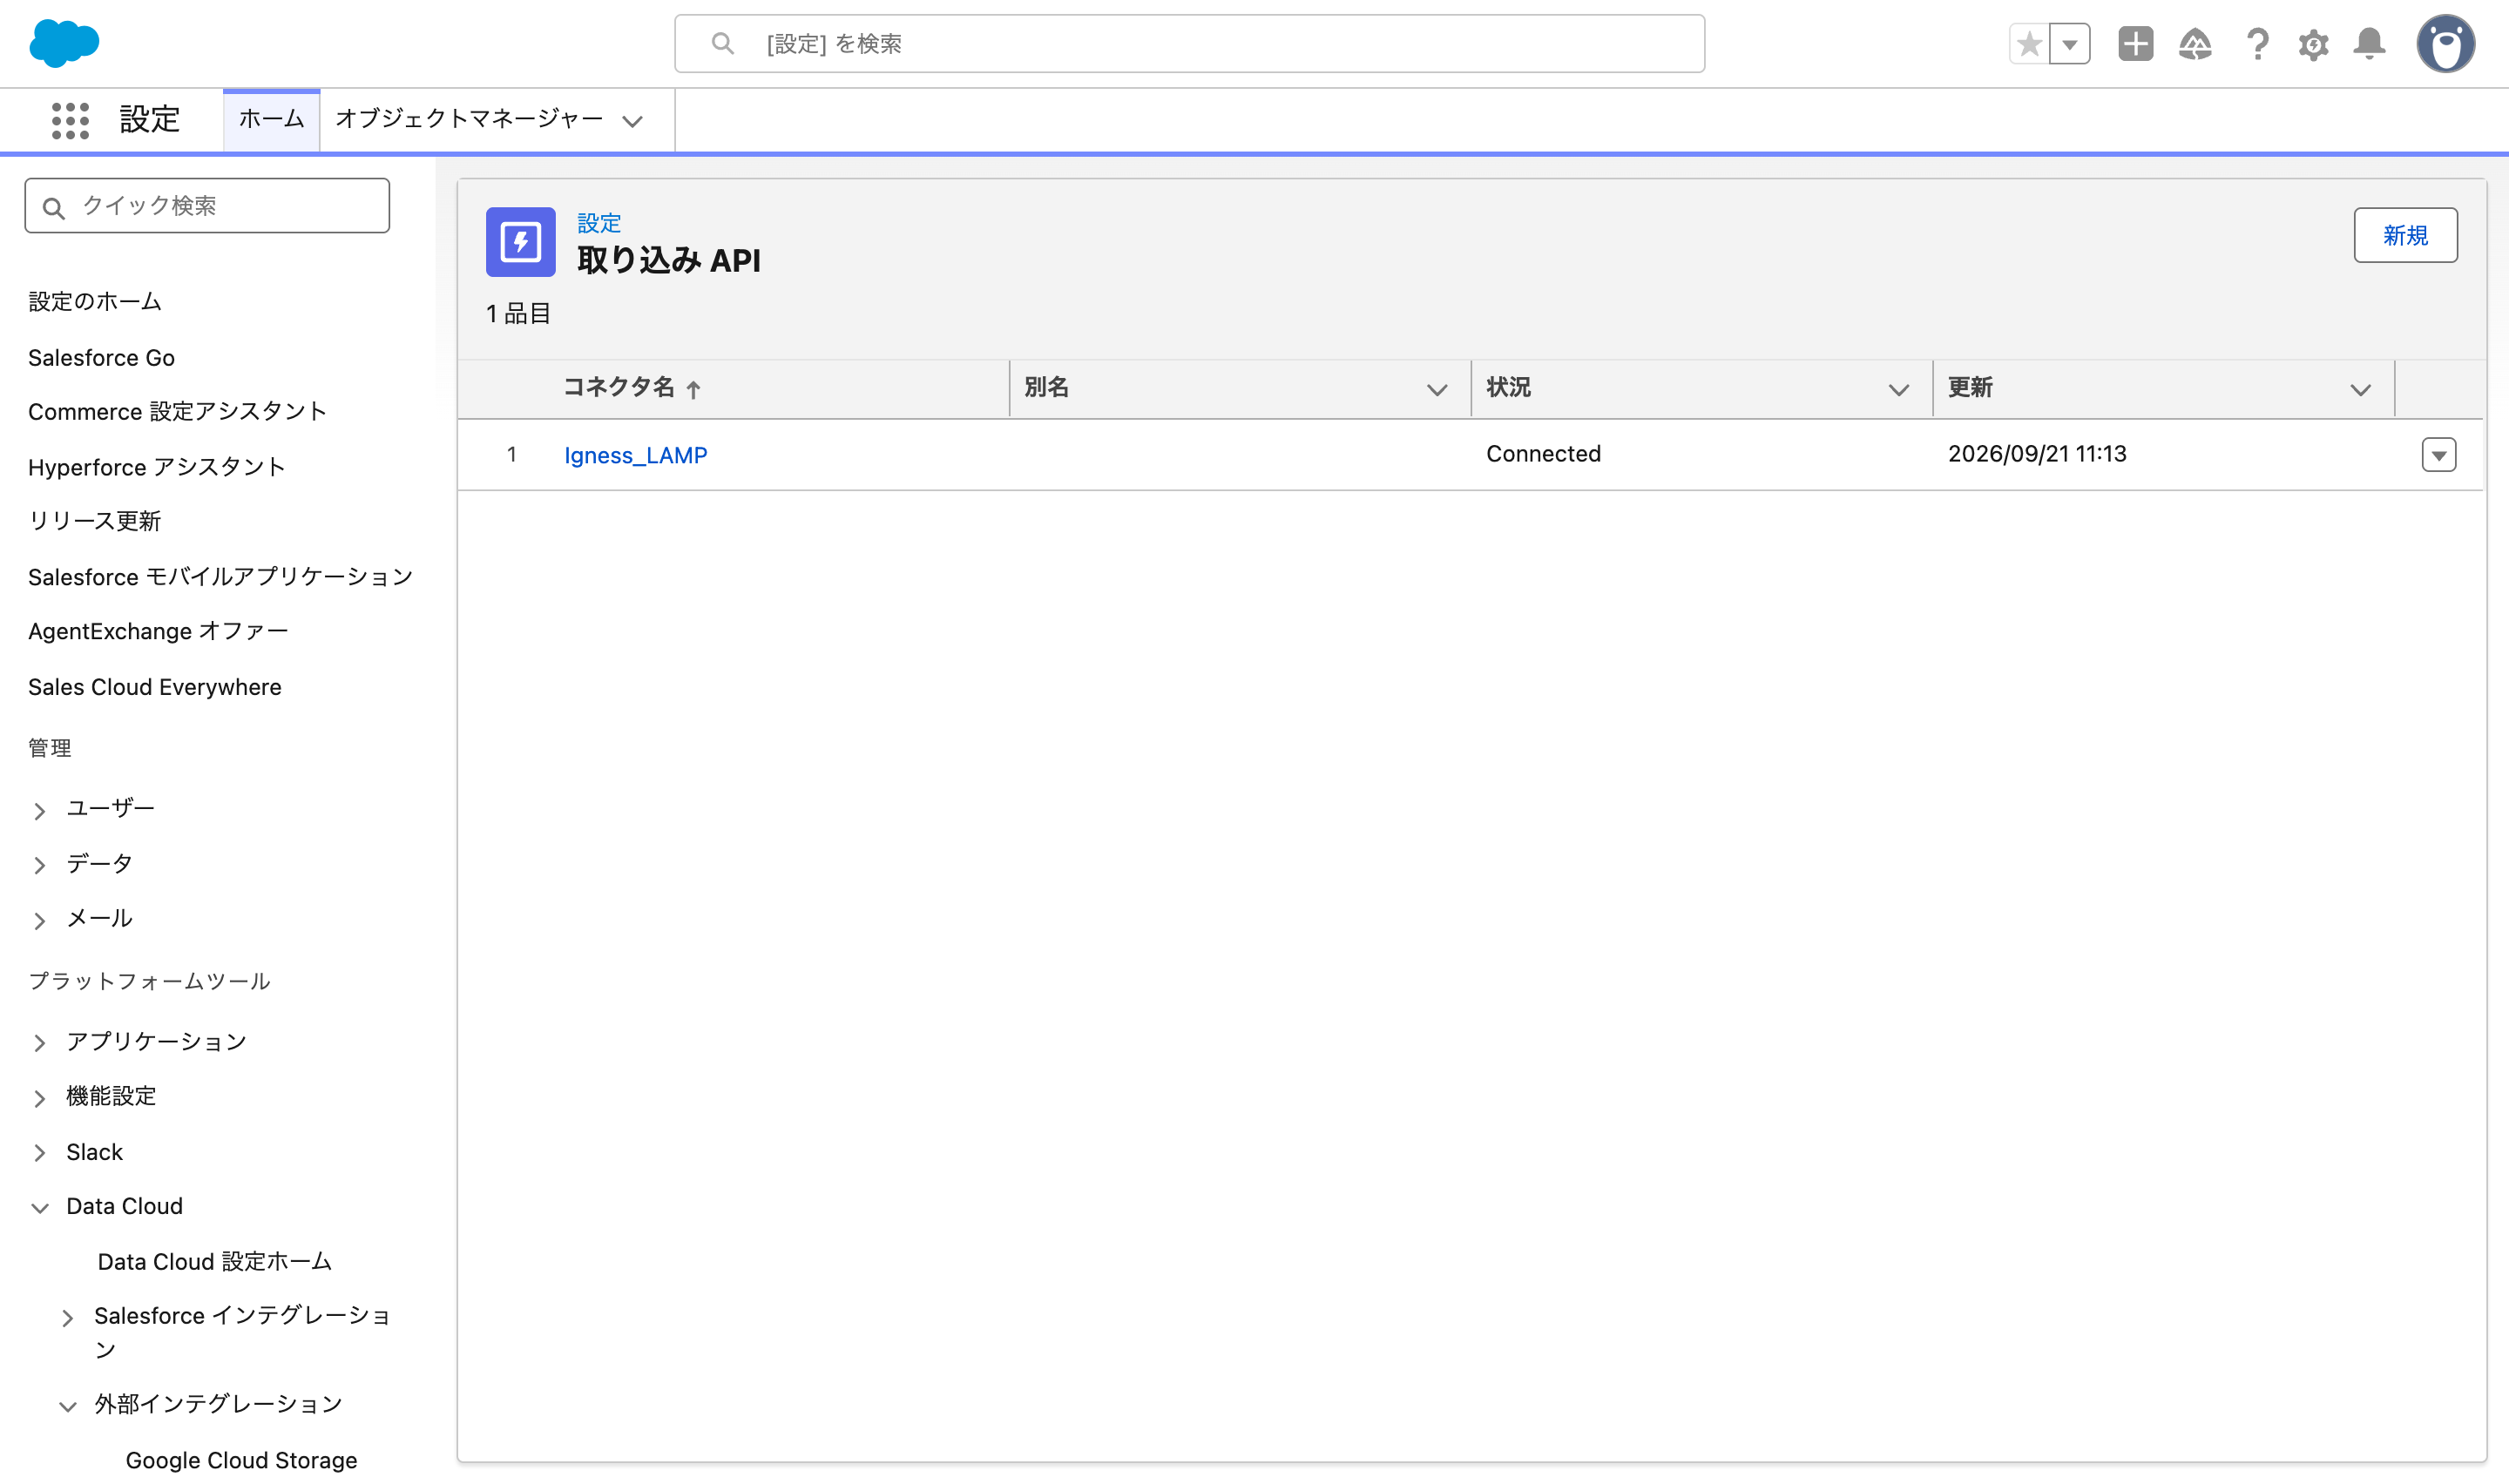Click the 新規 button
The image size is (2509, 1484).
pos(2405,235)
